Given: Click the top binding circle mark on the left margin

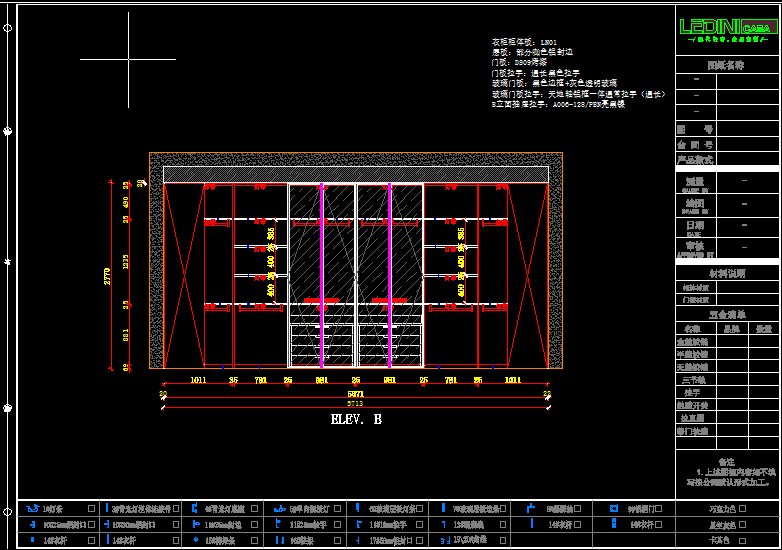Looking at the screenshot, I should 8,131.
